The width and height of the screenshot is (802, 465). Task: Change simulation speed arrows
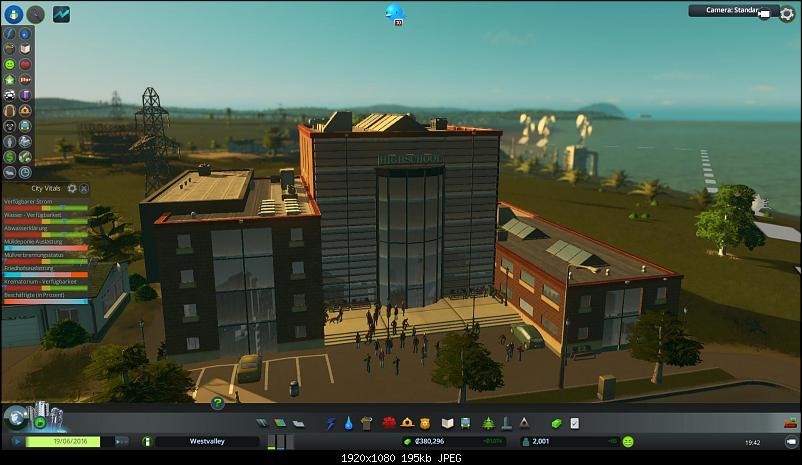tap(121, 441)
